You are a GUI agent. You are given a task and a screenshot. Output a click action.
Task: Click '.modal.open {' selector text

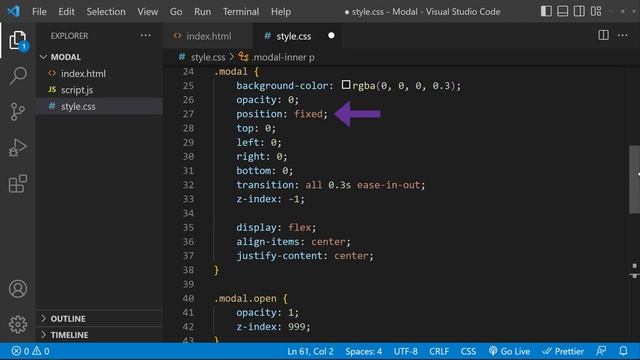pyautogui.click(x=251, y=298)
